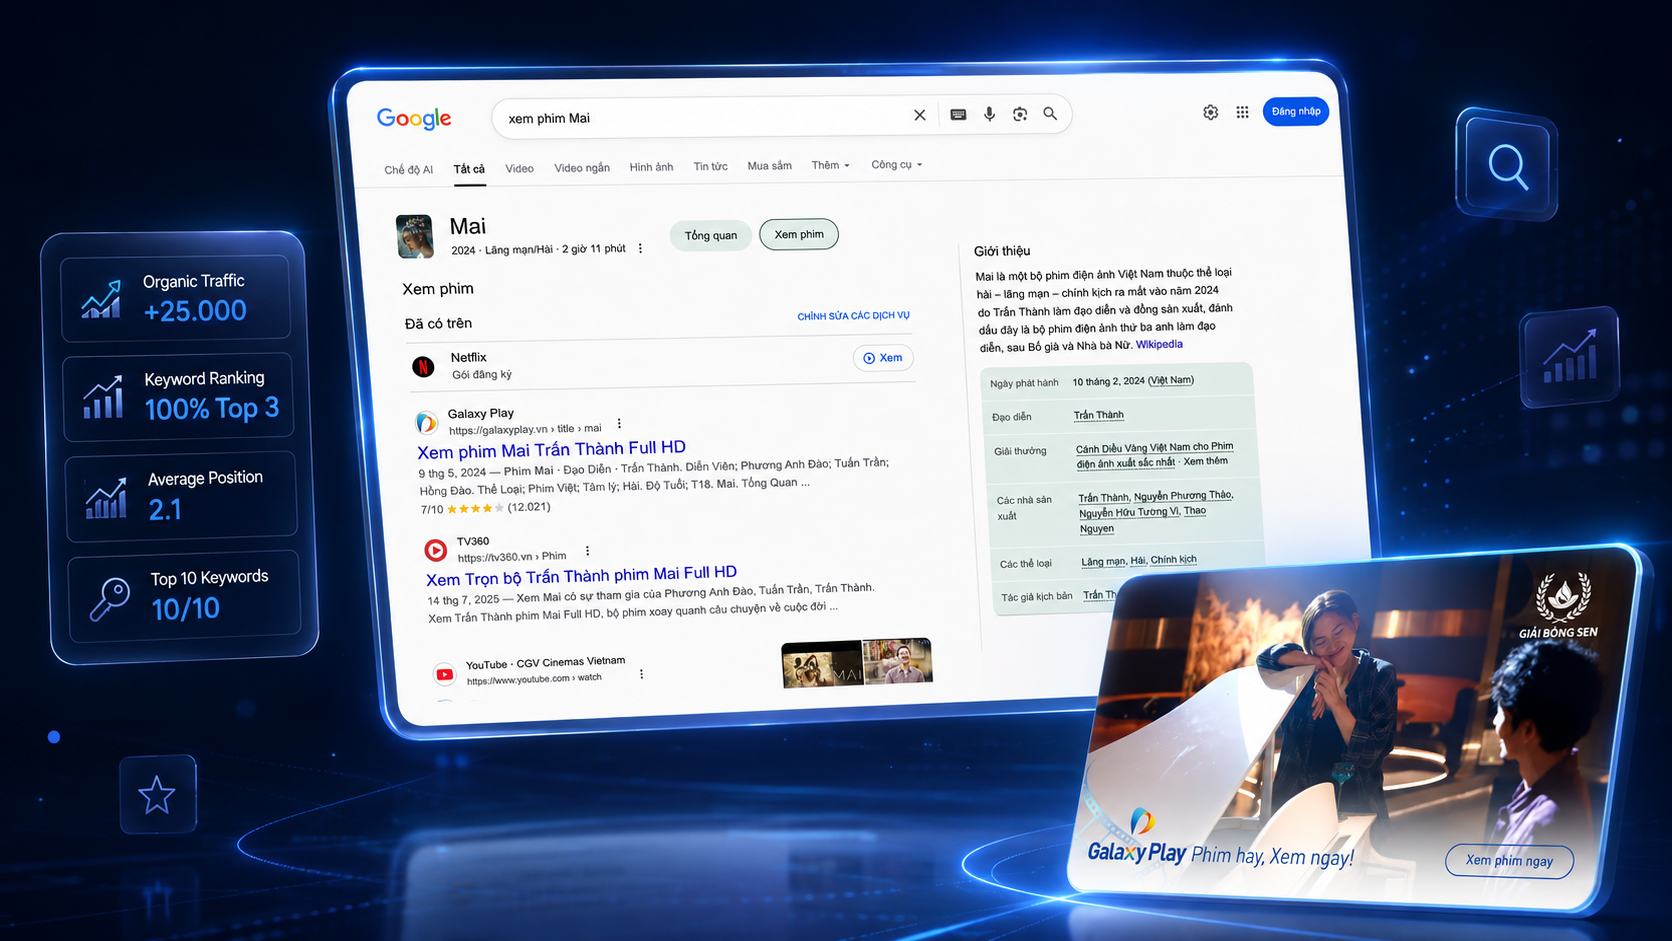
Task: Open the YouTube result's three-dot menu
Action: click(x=641, y=674)
